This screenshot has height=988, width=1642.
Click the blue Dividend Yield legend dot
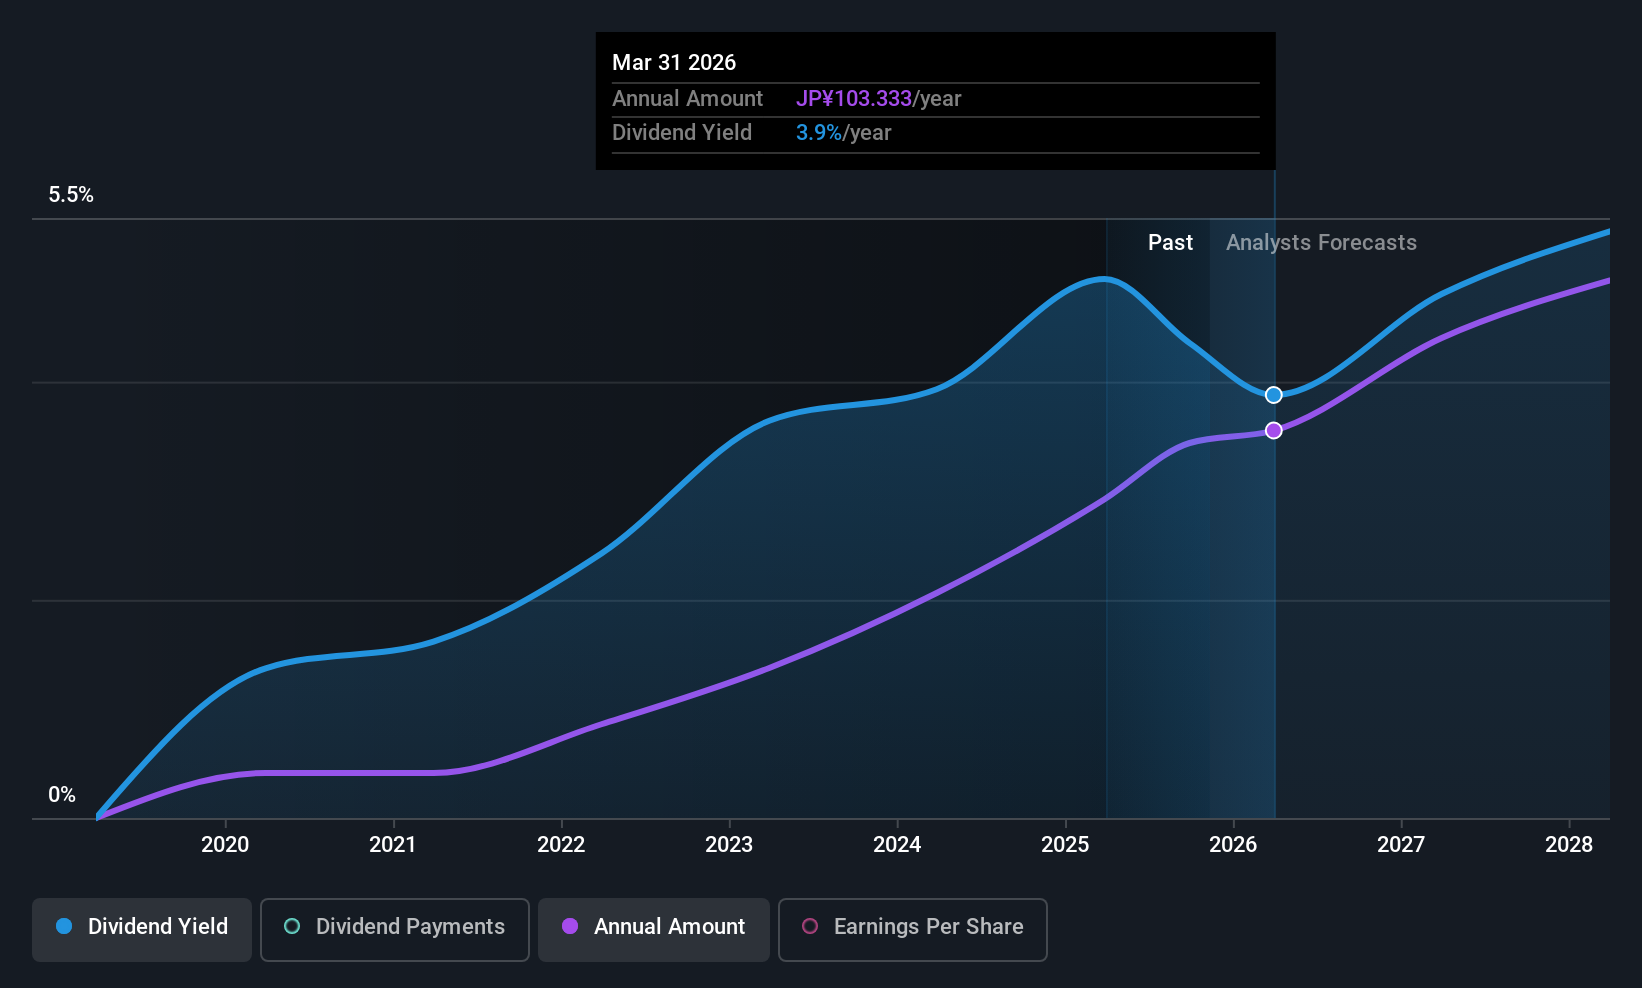pyautogui.click(x=64, y=927)
